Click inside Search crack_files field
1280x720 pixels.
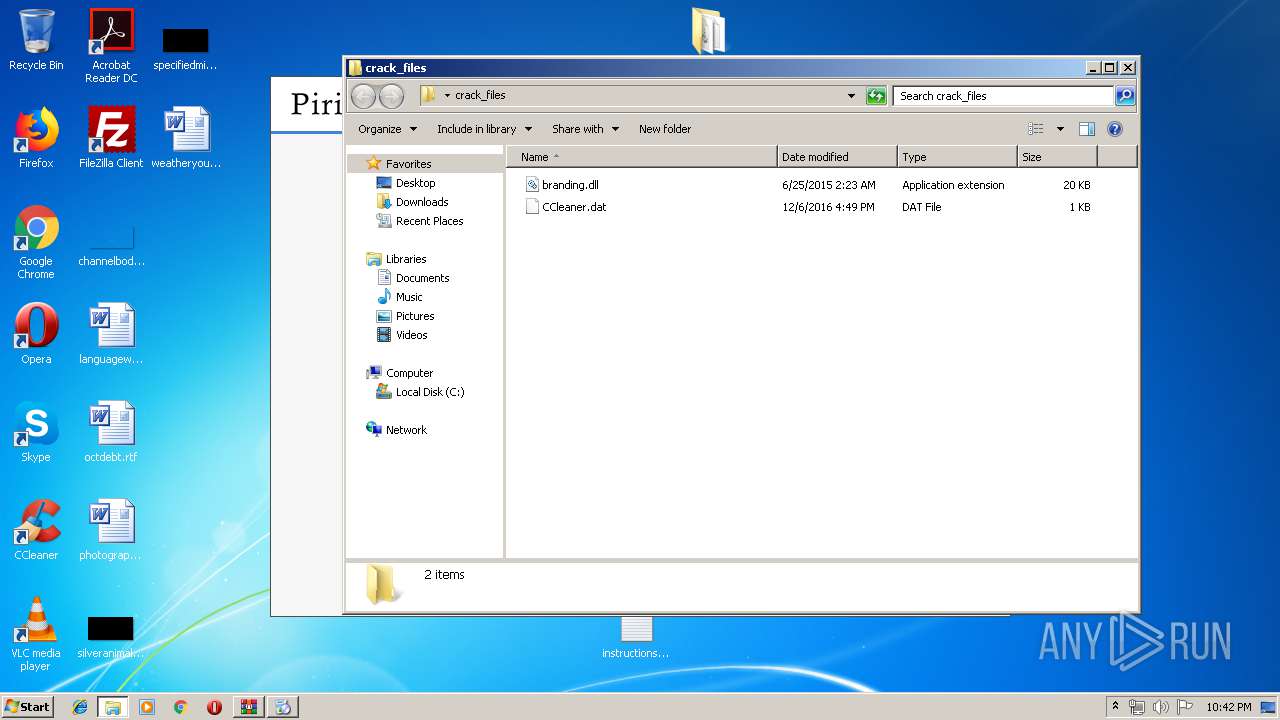click(x=1003, y=96)
